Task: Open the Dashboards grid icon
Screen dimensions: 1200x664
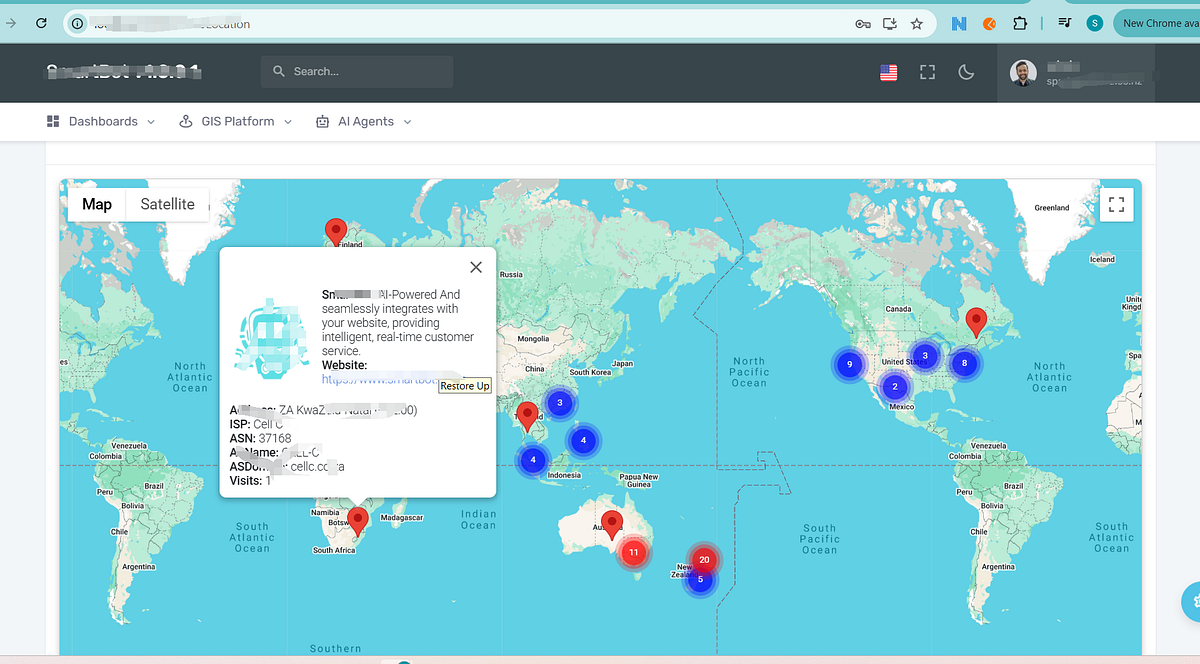Action: 52,121
